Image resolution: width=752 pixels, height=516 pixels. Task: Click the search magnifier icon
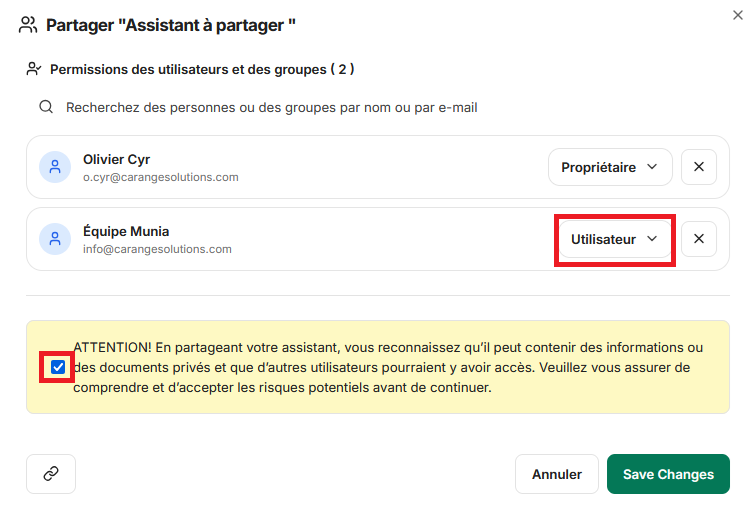point(46,106)
